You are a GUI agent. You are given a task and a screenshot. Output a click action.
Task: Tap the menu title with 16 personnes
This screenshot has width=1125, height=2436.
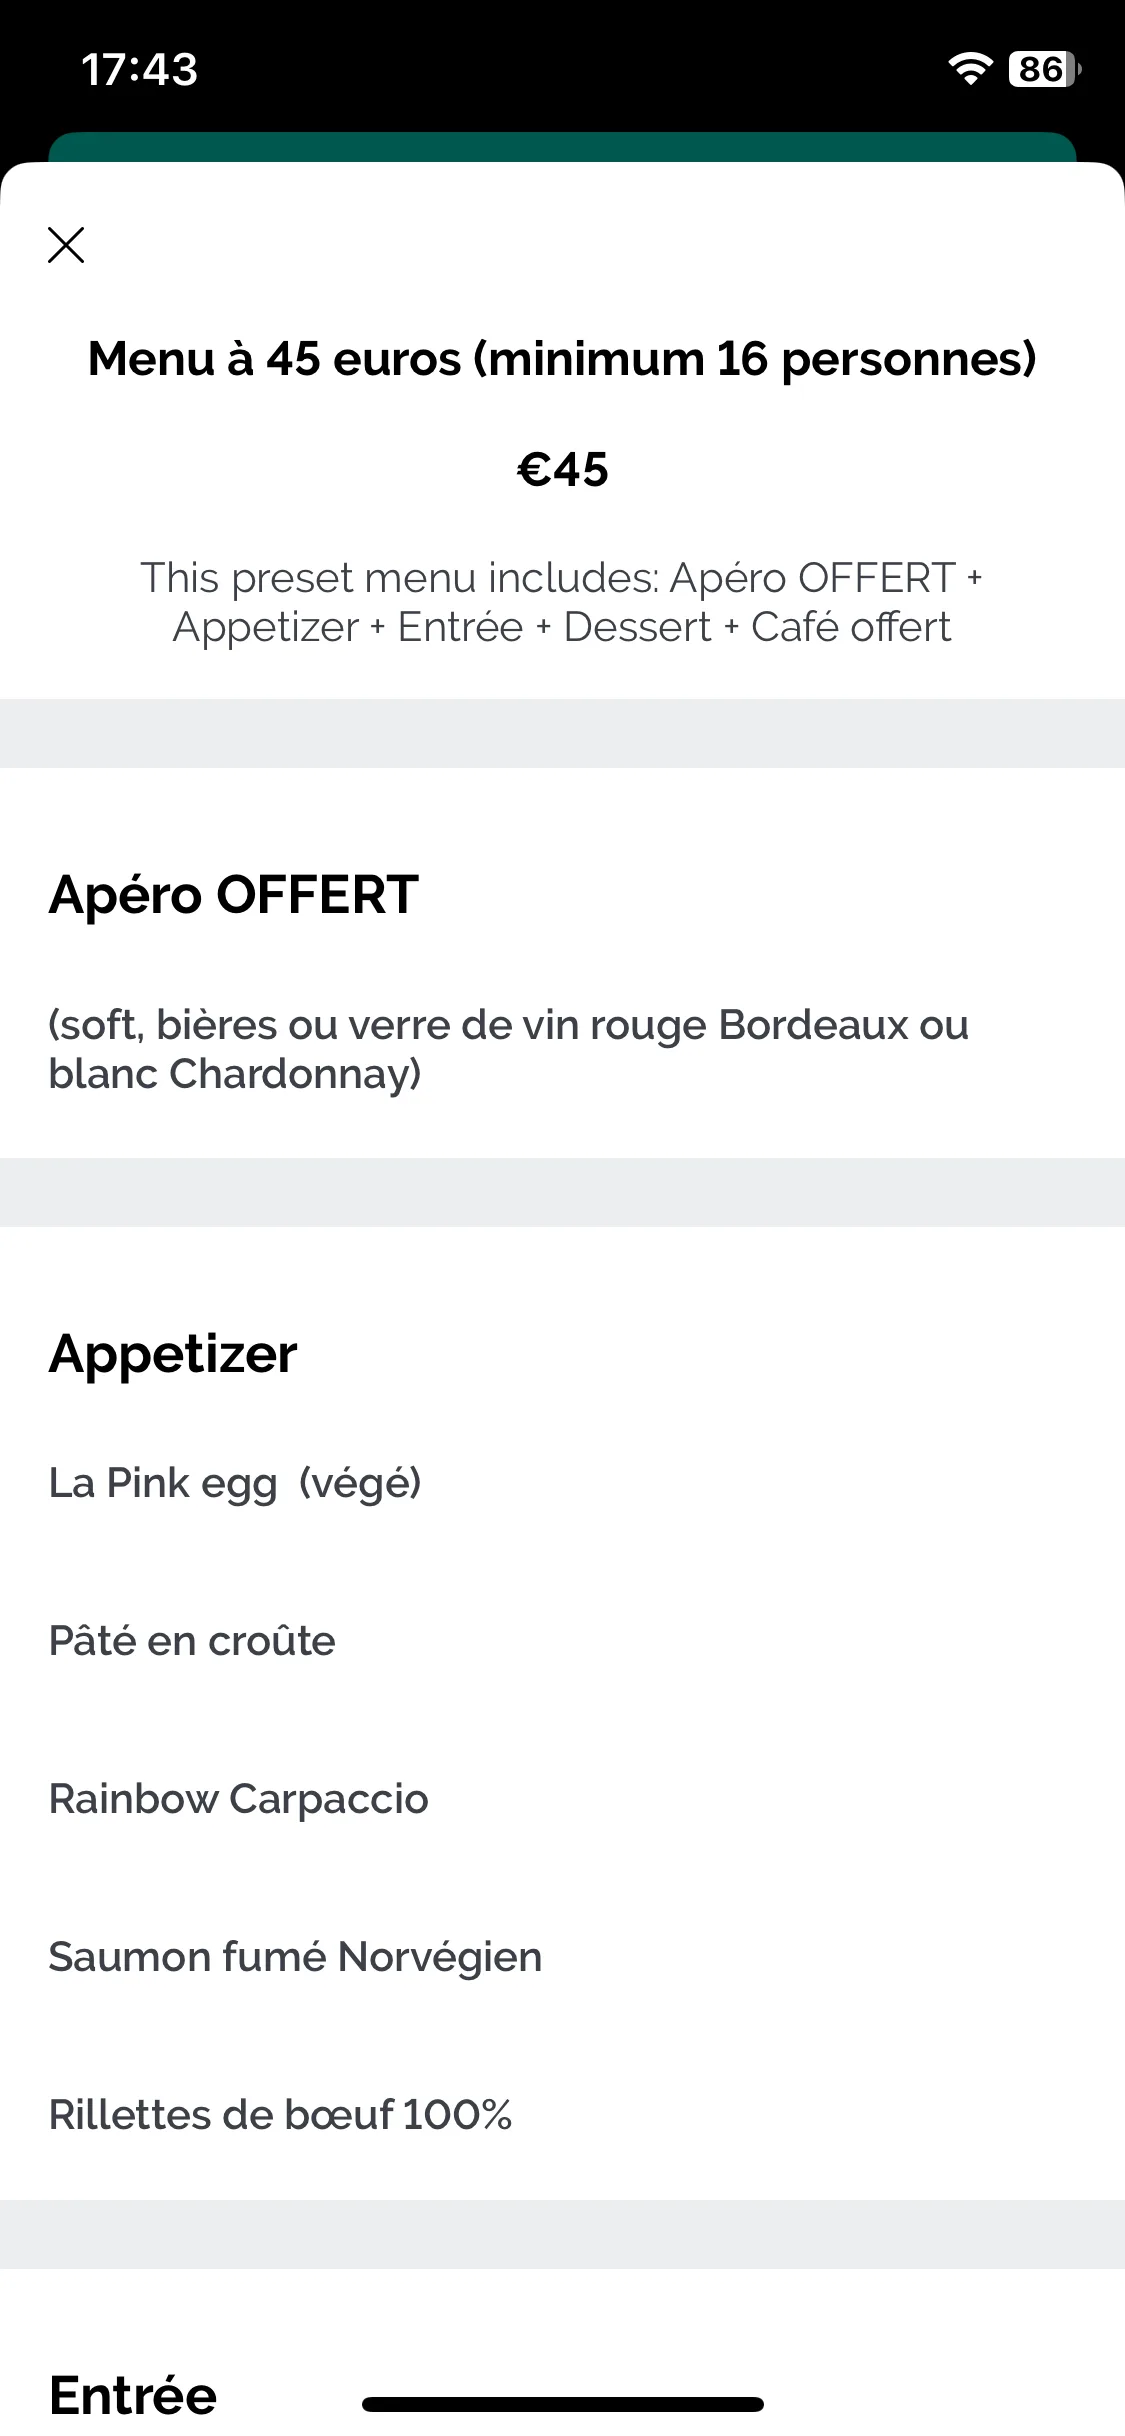click(562, 358)
